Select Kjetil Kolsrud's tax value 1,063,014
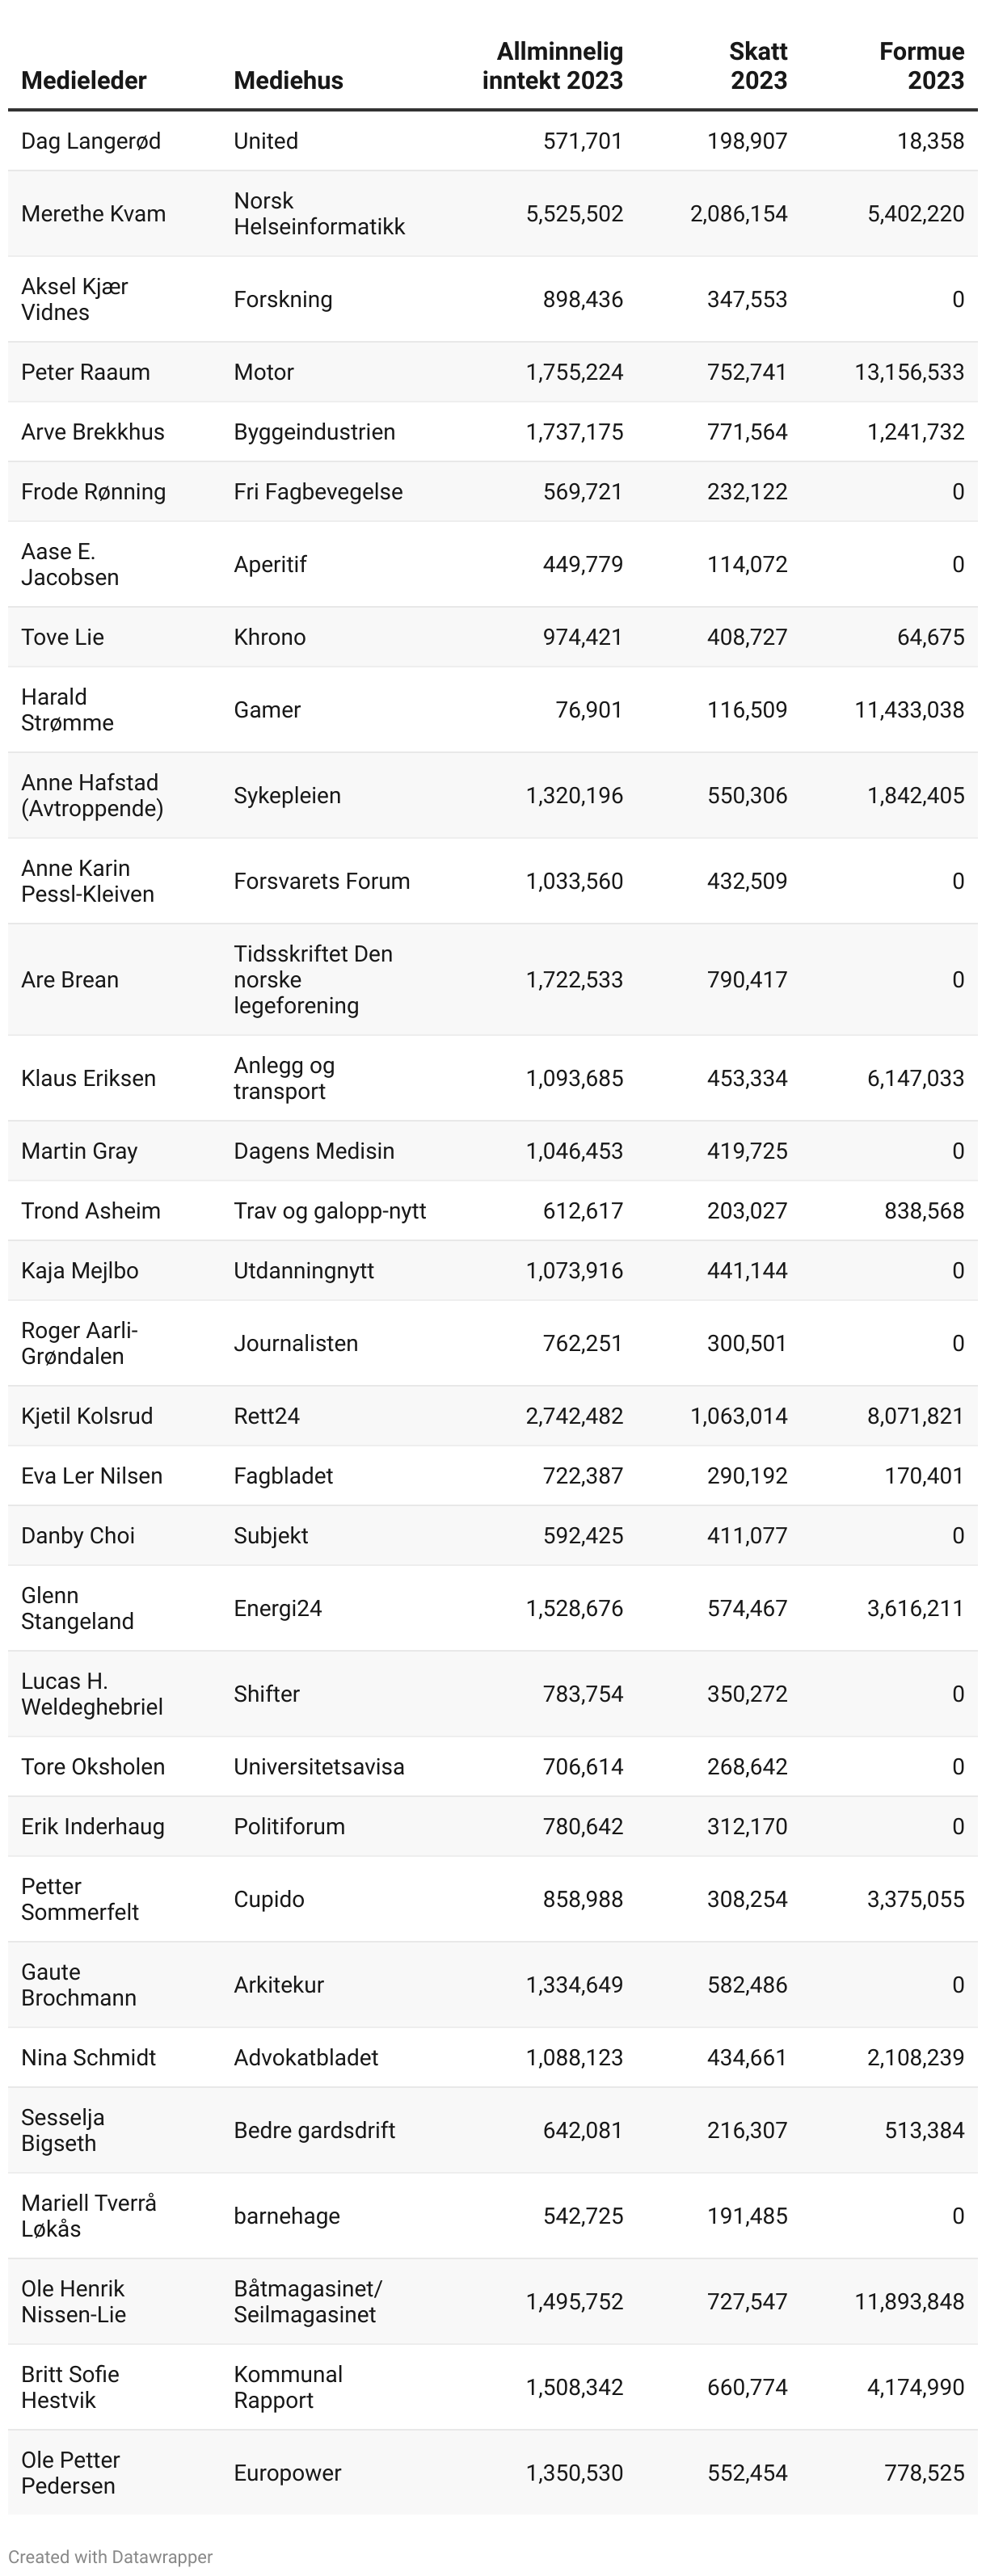Image resolution: width=986 pixels, height=2576 pixels. coord(738,1416)
